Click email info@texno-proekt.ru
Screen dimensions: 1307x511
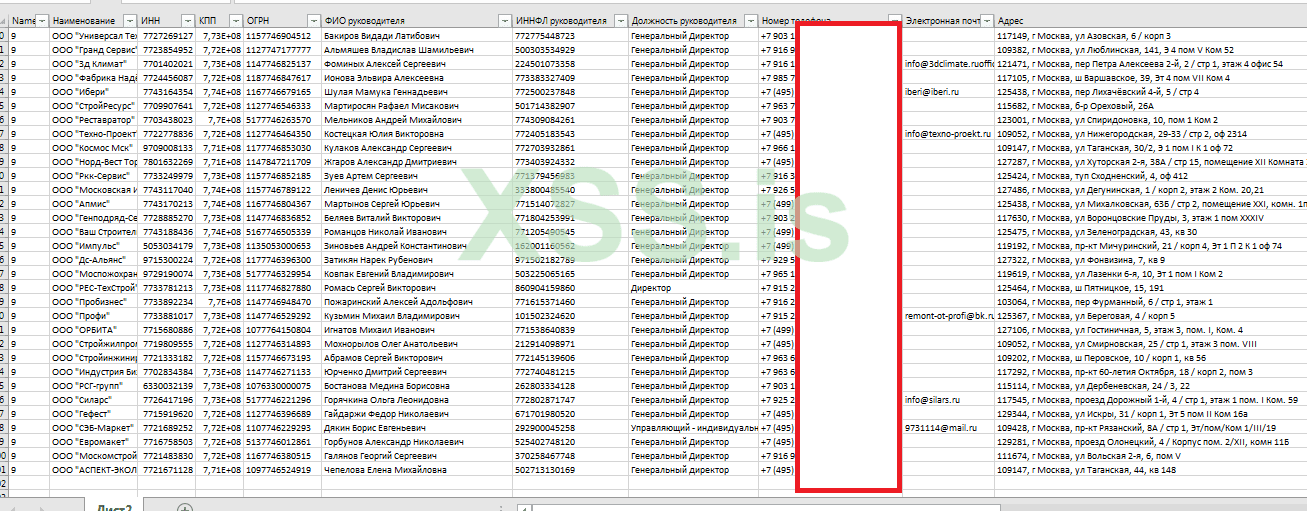pyautogui.click(x=948, y=133)
